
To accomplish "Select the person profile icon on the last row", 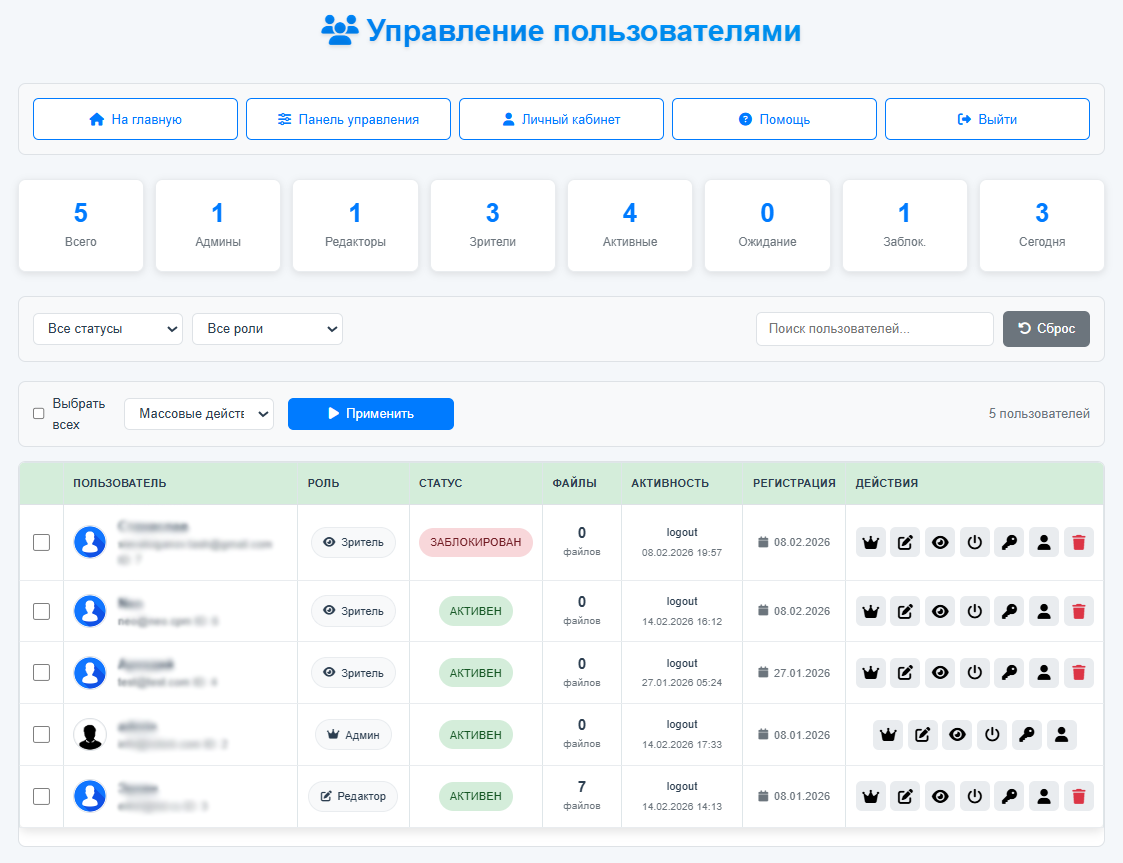I will [1044, 795].
